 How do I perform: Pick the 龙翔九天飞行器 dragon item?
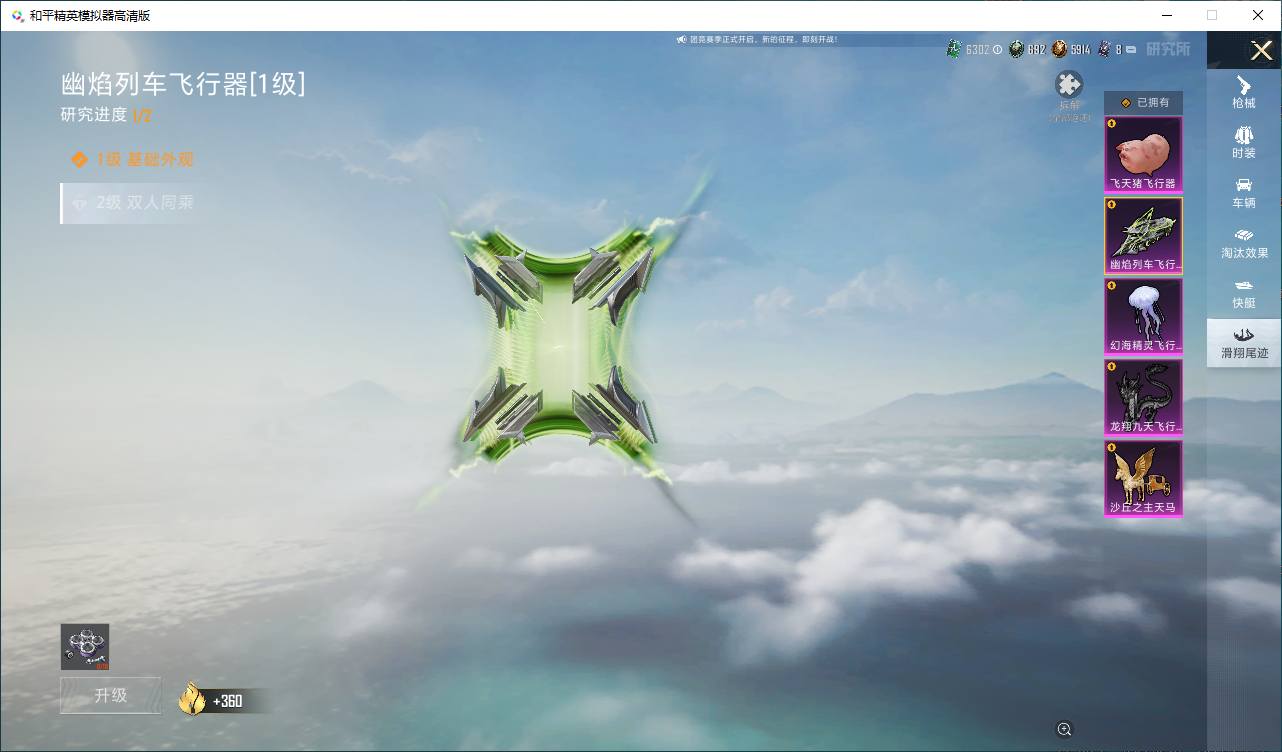1143,397
